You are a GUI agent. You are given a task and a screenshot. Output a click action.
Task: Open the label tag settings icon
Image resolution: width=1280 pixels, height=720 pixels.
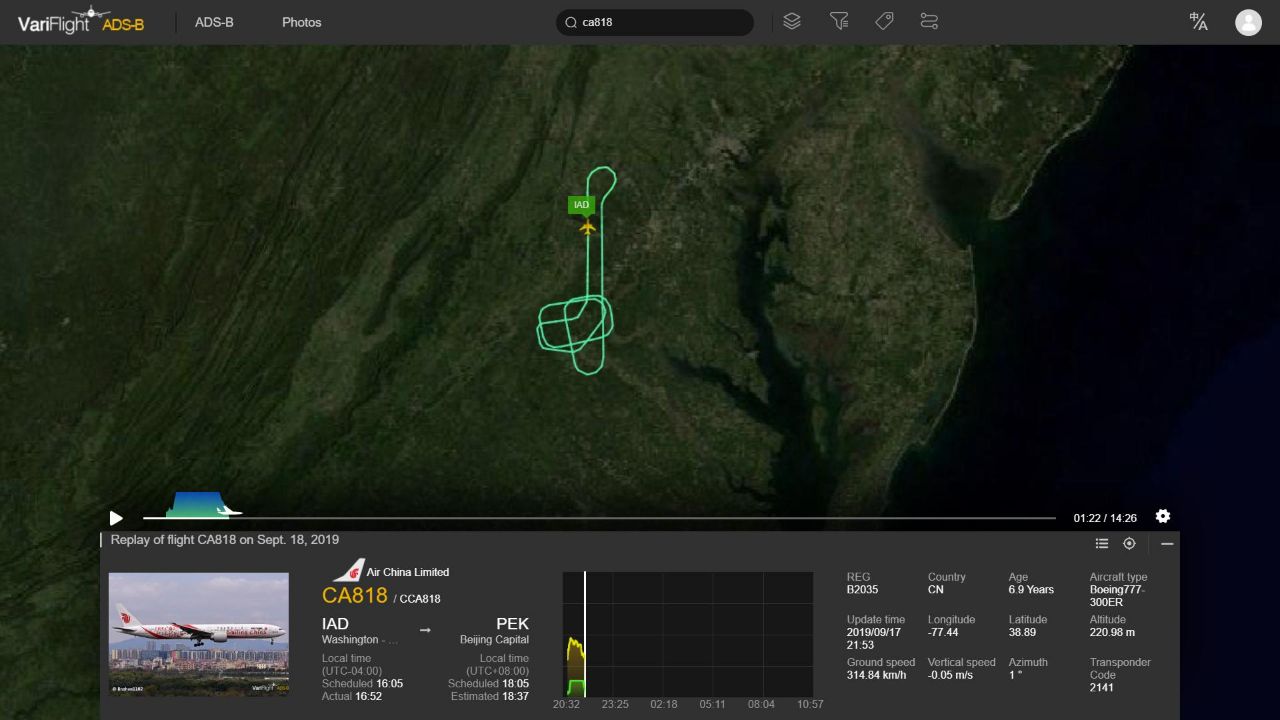click(x=884, y=21)
